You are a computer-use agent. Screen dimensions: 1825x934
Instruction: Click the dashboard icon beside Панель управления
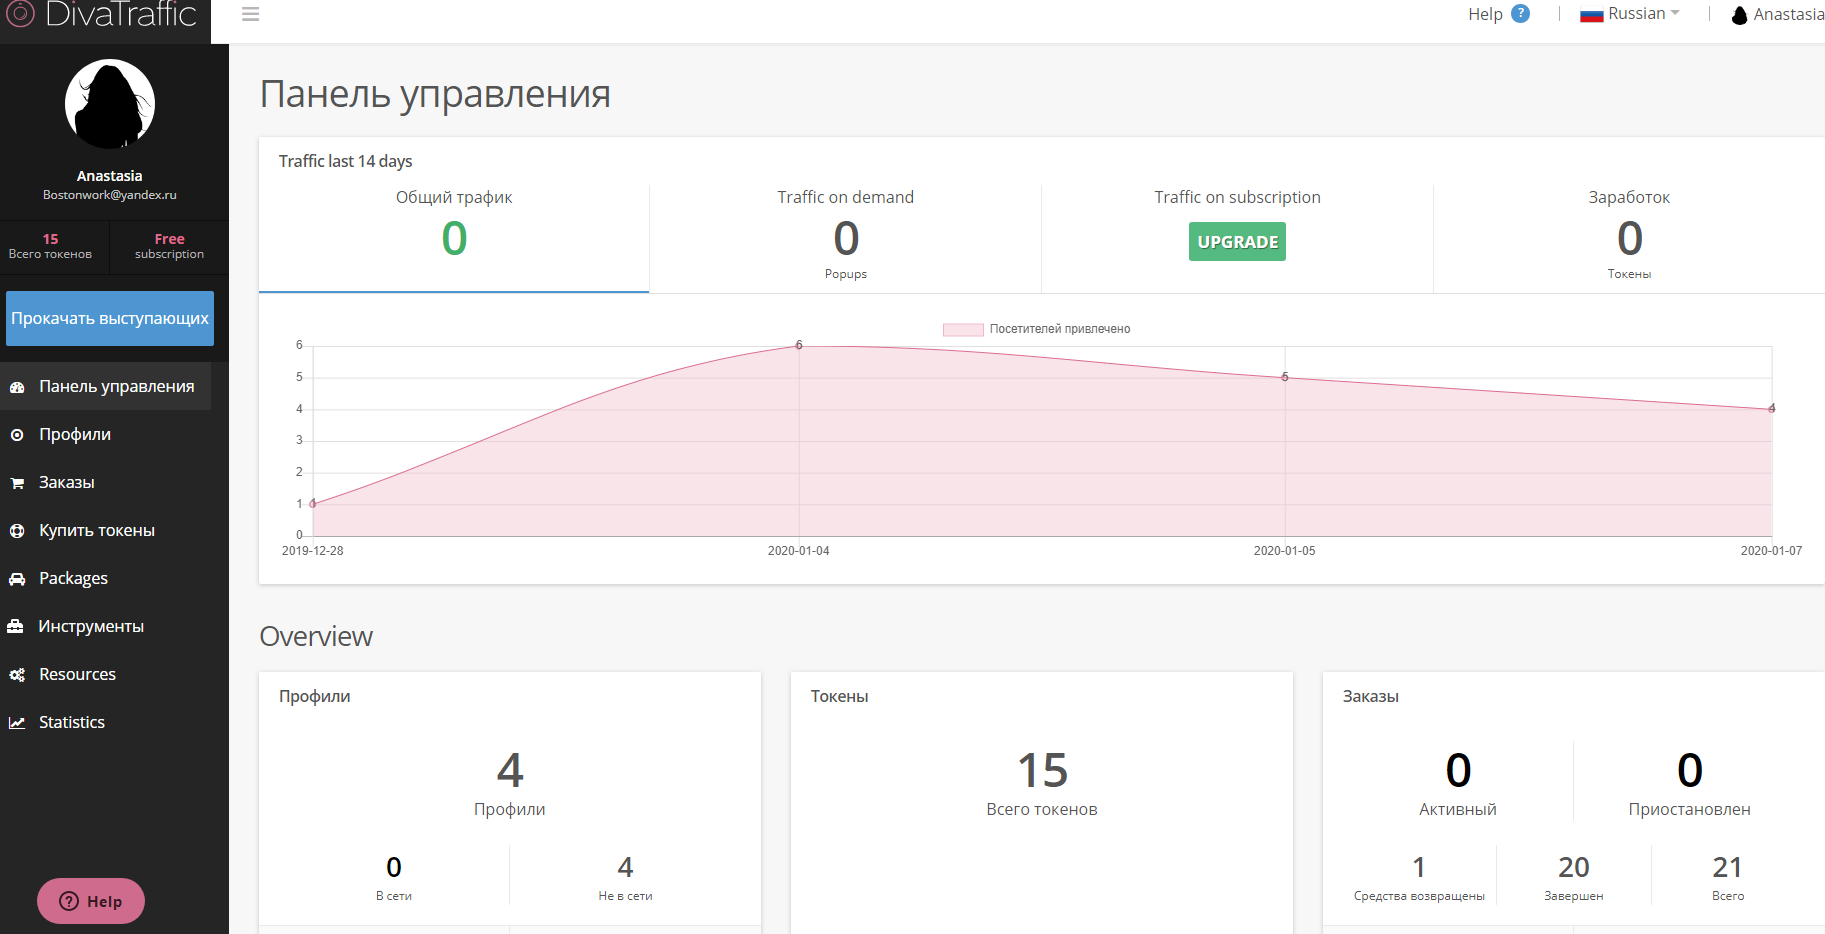point(17,387)
